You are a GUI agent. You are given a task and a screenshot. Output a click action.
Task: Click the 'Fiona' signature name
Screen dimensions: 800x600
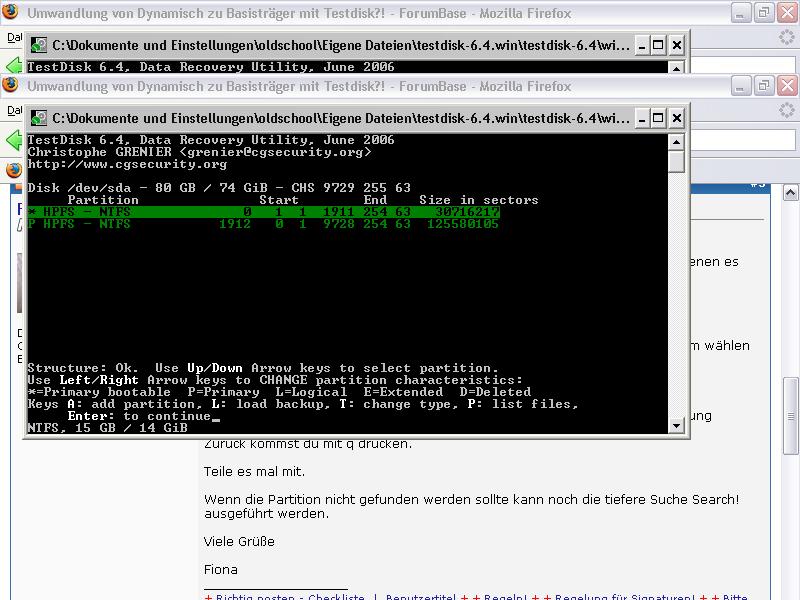[220, 569]
